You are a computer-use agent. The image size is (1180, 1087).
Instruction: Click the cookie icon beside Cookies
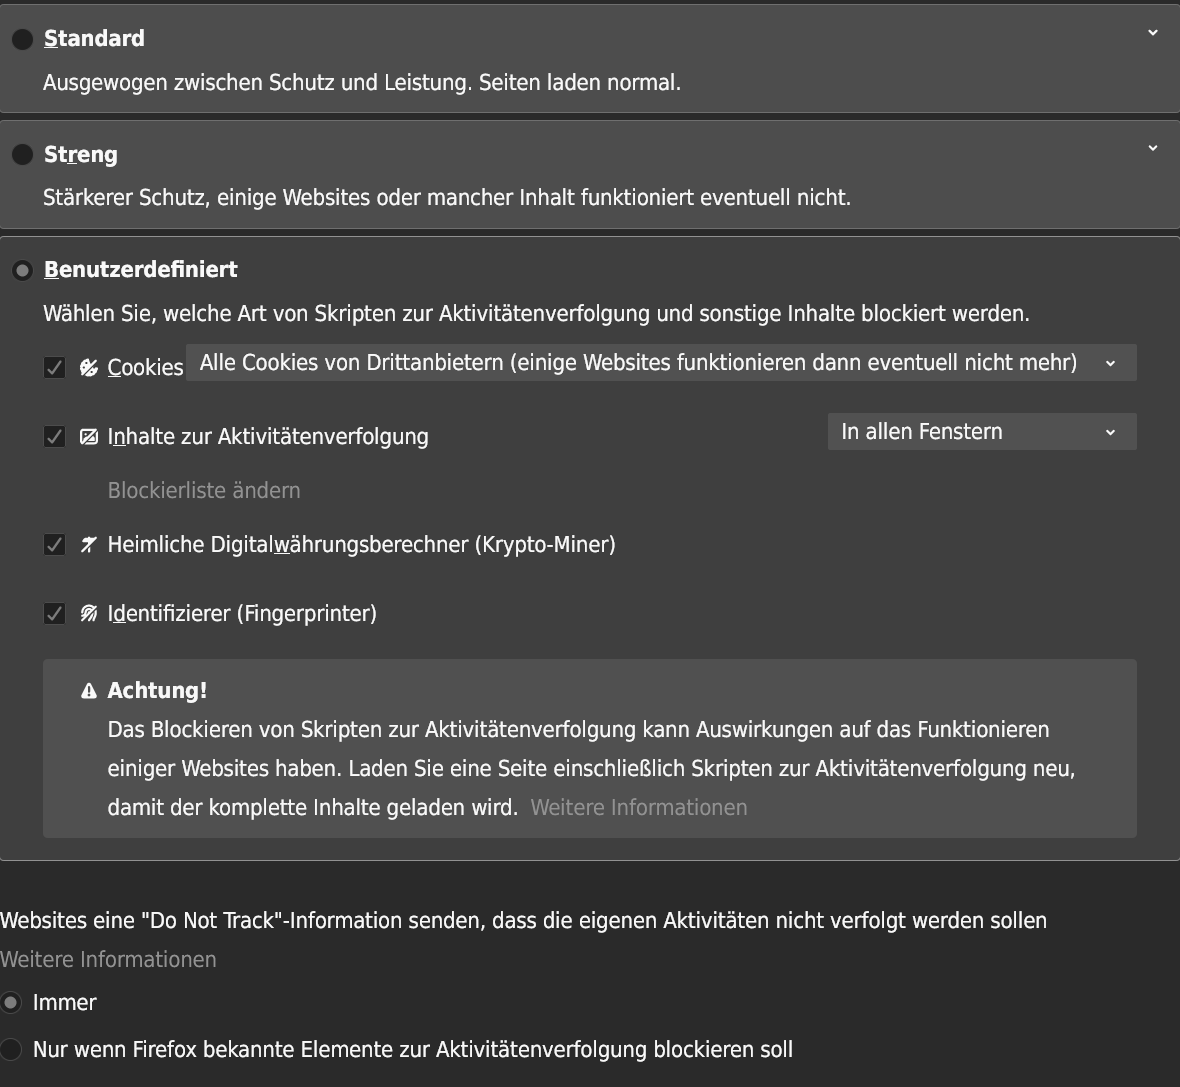pos(89,368)
